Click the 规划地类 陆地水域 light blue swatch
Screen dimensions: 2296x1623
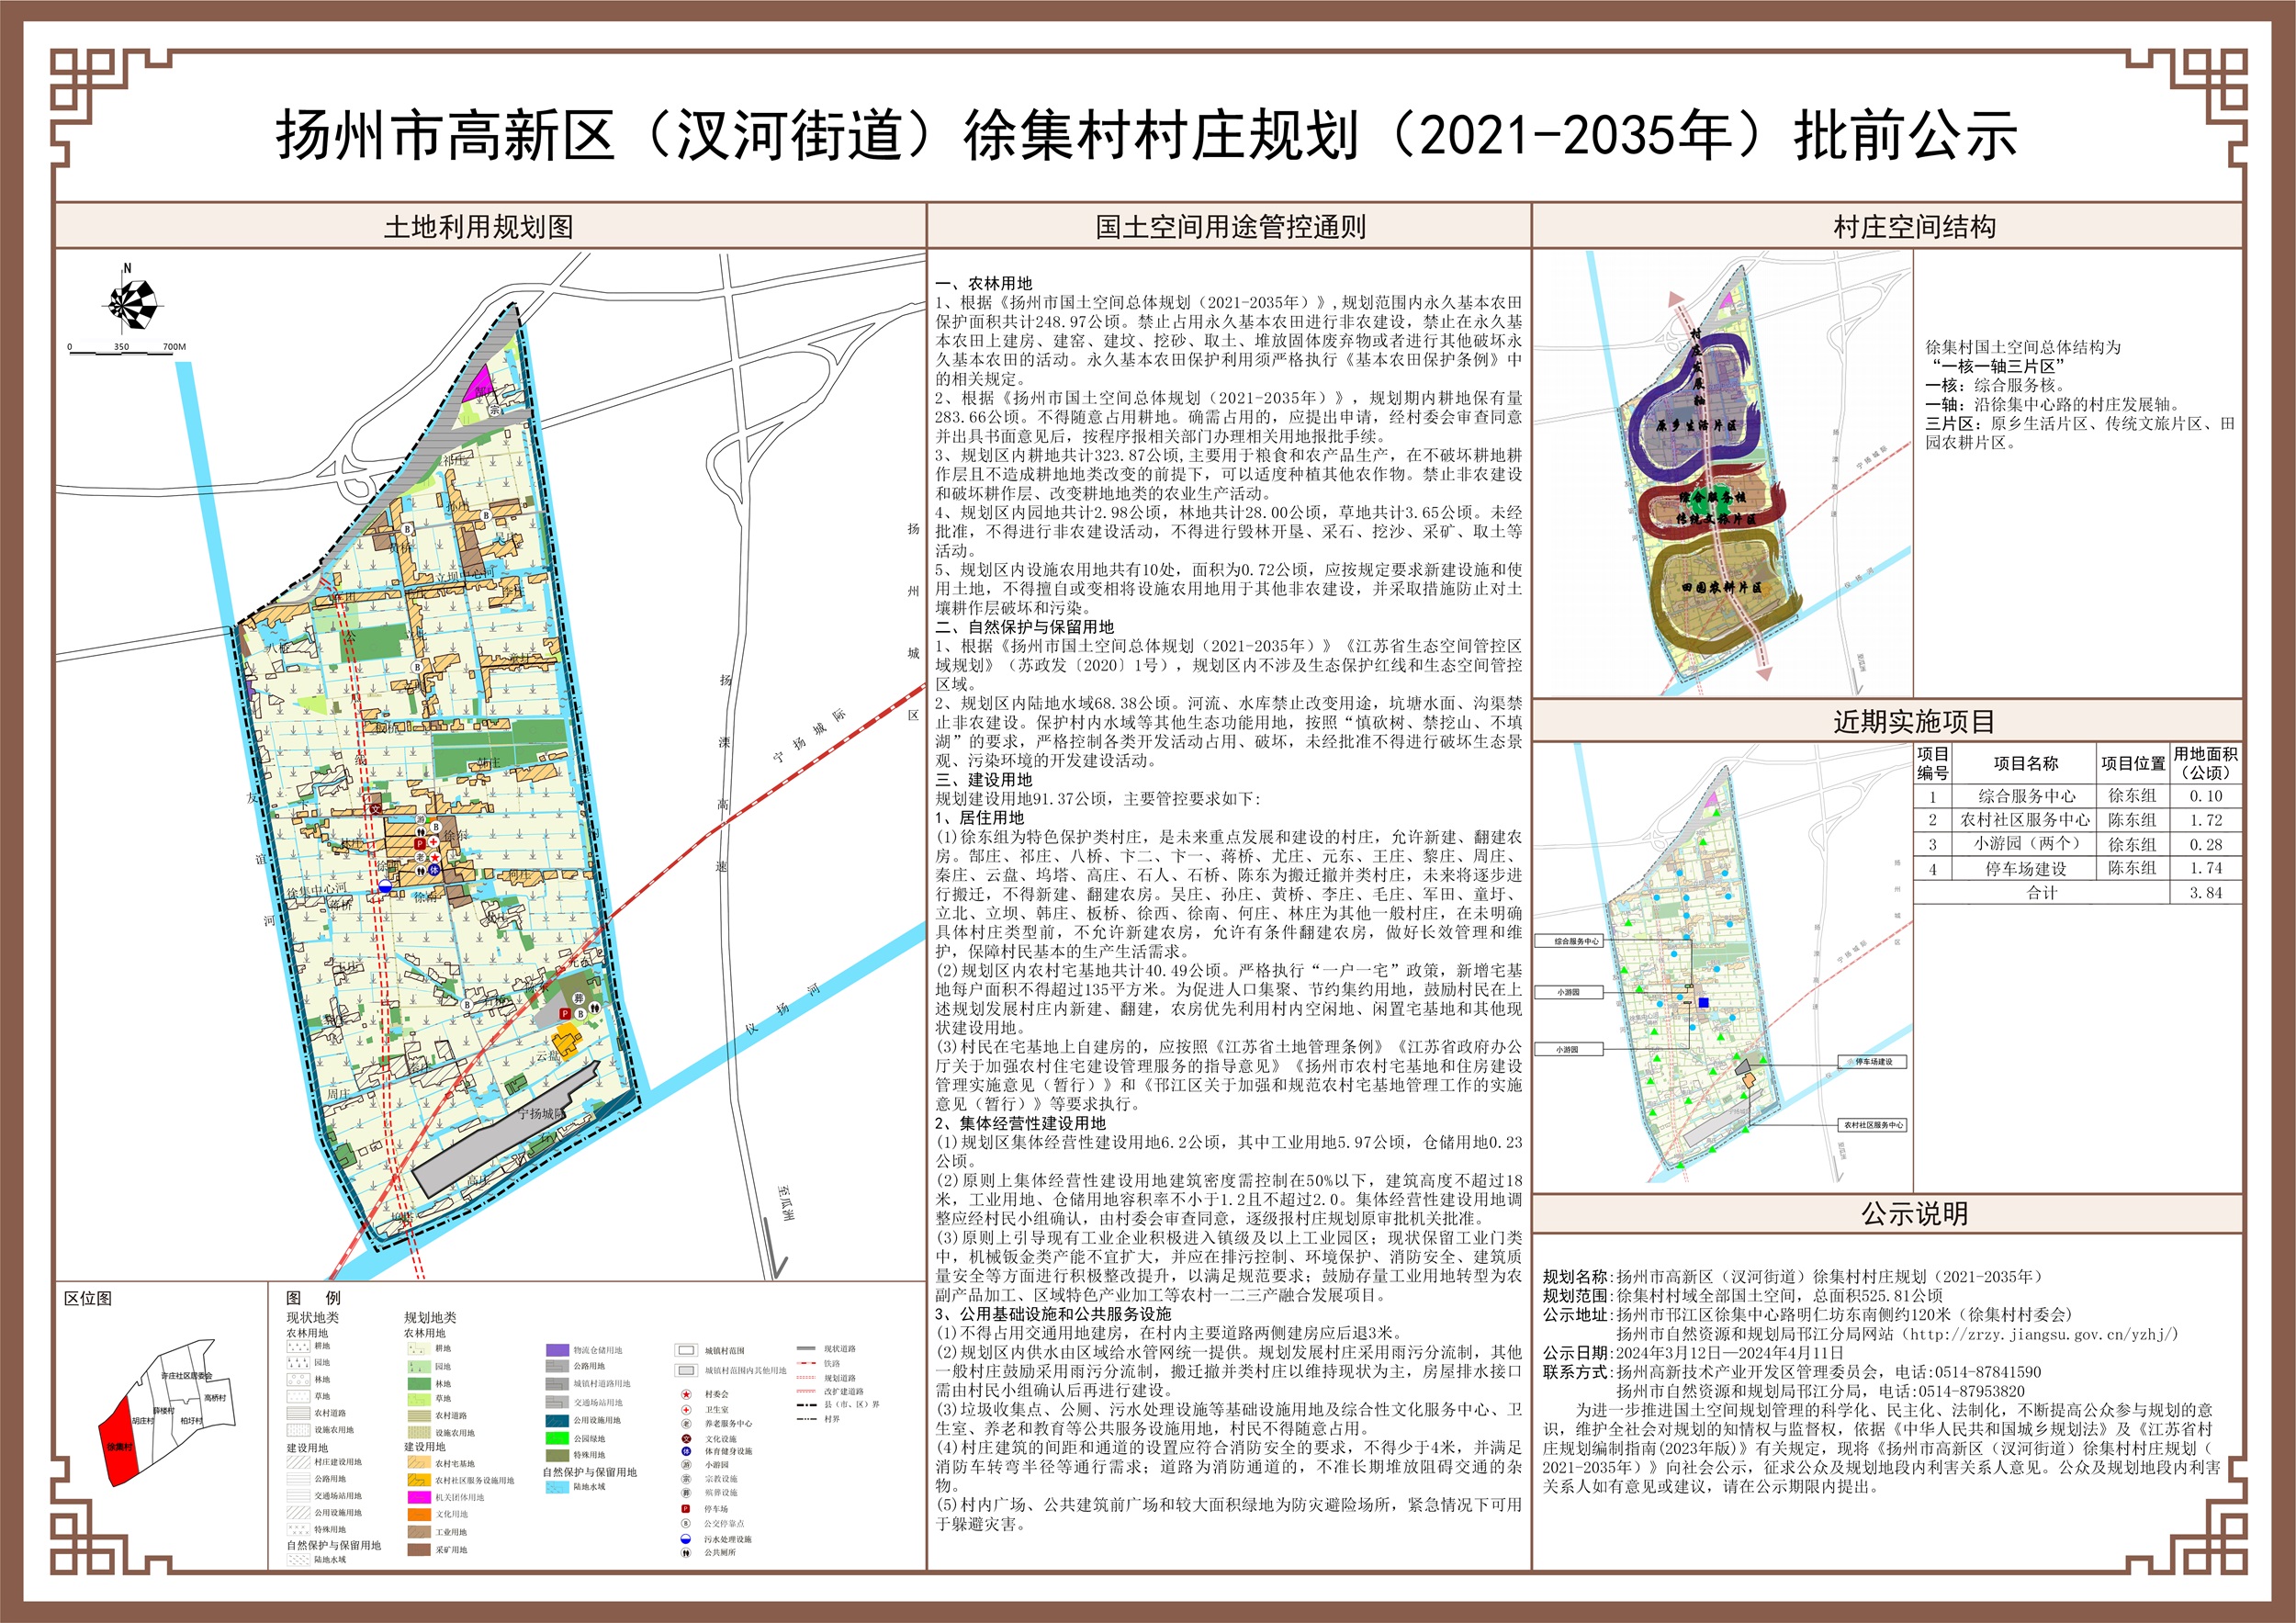point(557,1487)
